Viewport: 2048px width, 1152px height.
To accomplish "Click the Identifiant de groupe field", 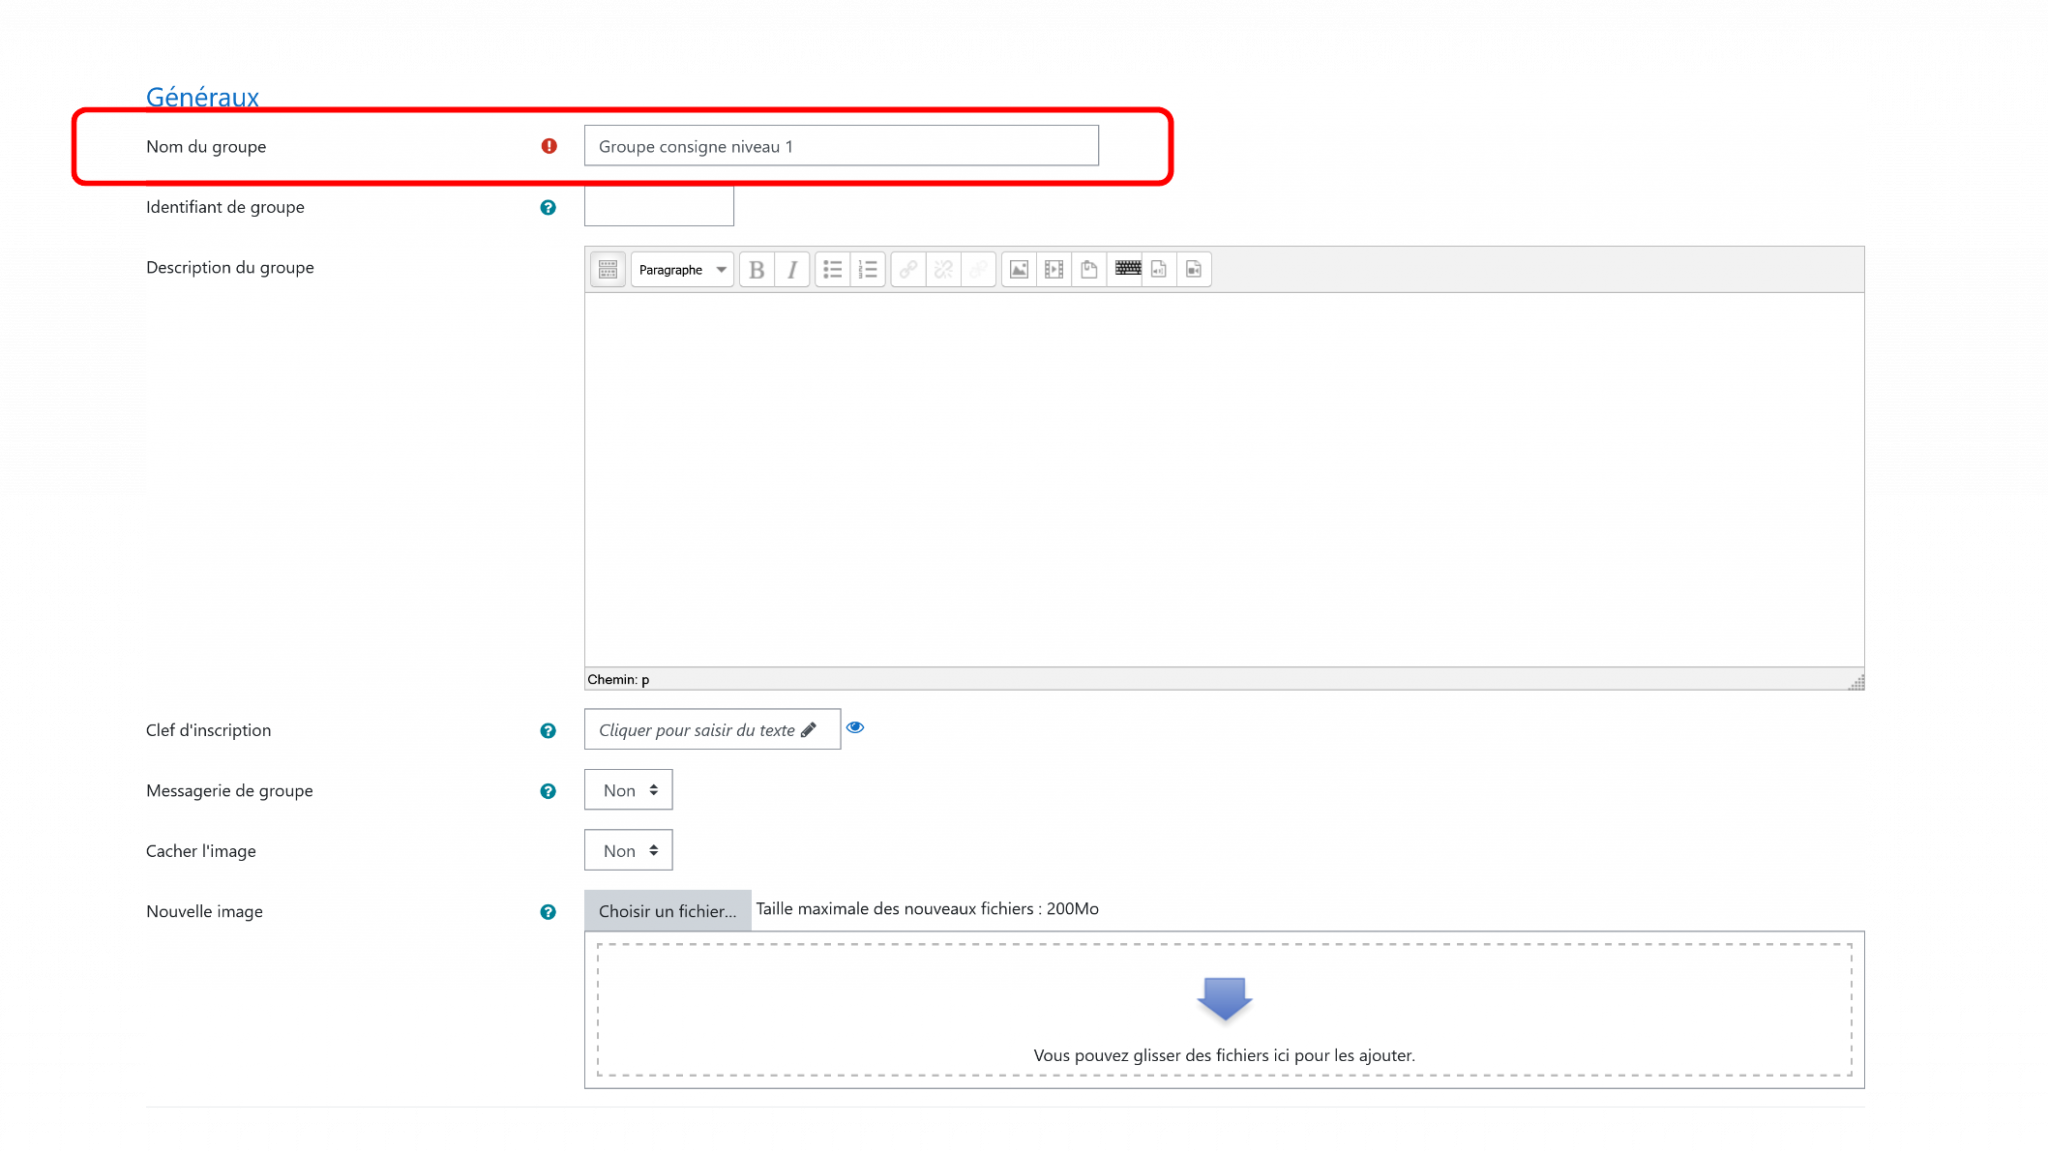I will click(x=659, y=206).
